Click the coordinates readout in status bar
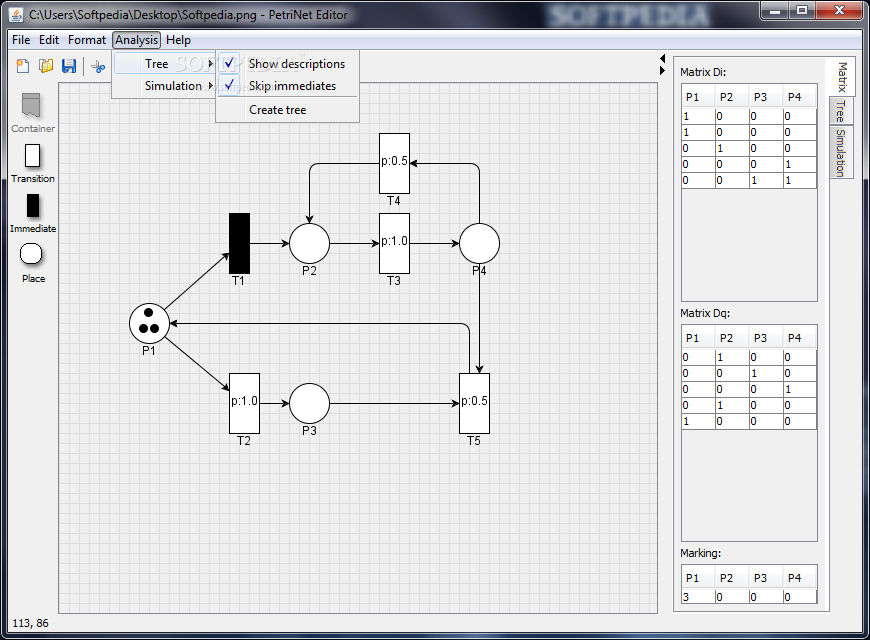The image size is (870, 640). 31,623
